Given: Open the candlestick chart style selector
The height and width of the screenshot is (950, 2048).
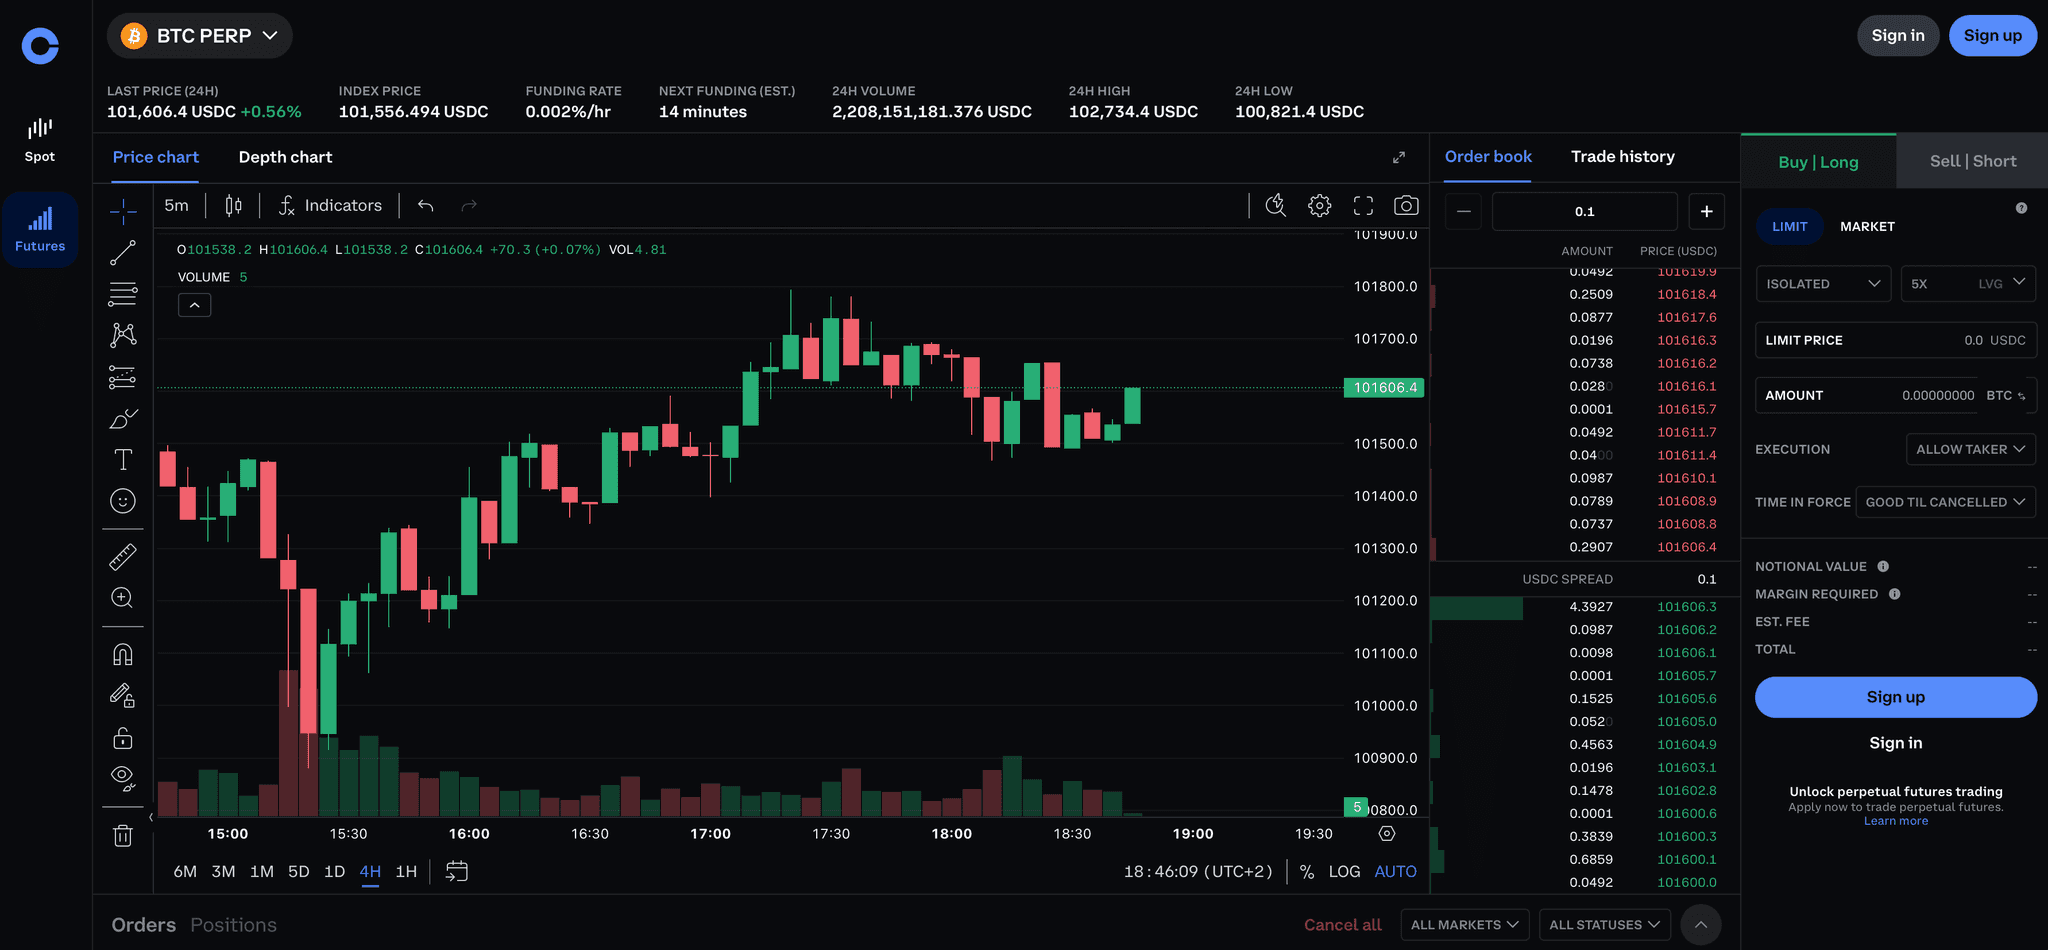Looking at the screenshot, I should (233, 206).
